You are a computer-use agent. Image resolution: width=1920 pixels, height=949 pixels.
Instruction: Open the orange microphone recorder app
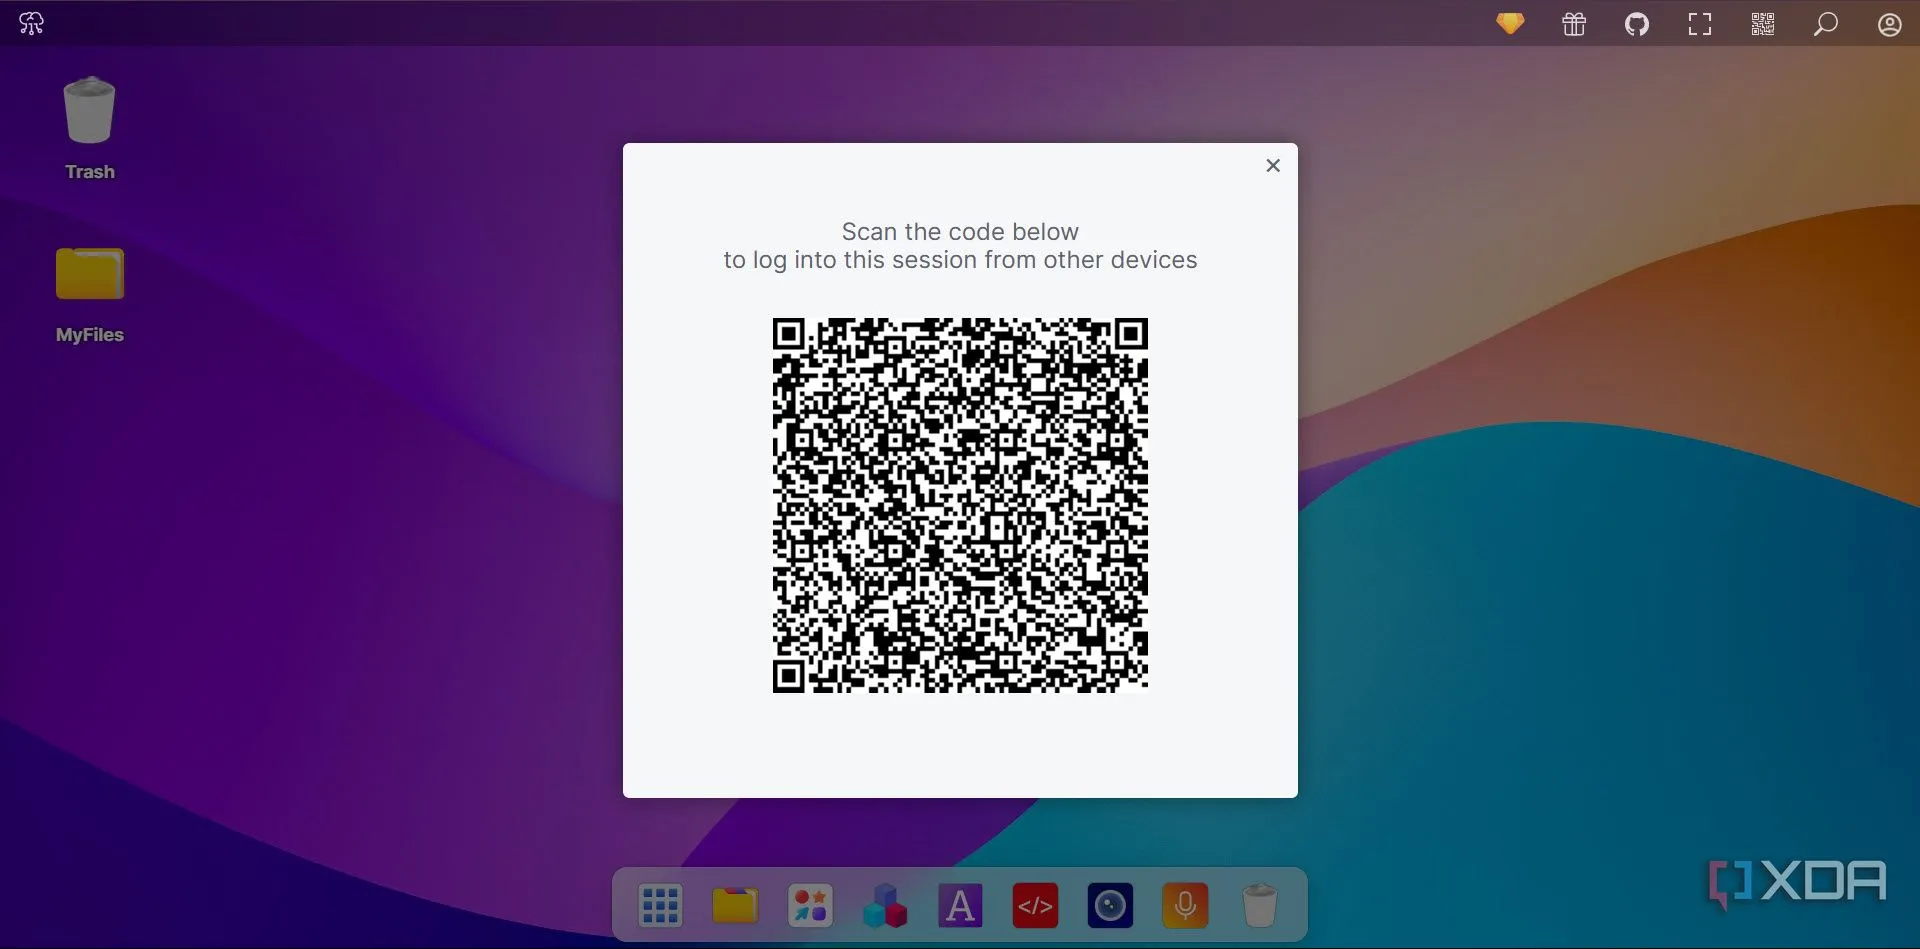1185,906
